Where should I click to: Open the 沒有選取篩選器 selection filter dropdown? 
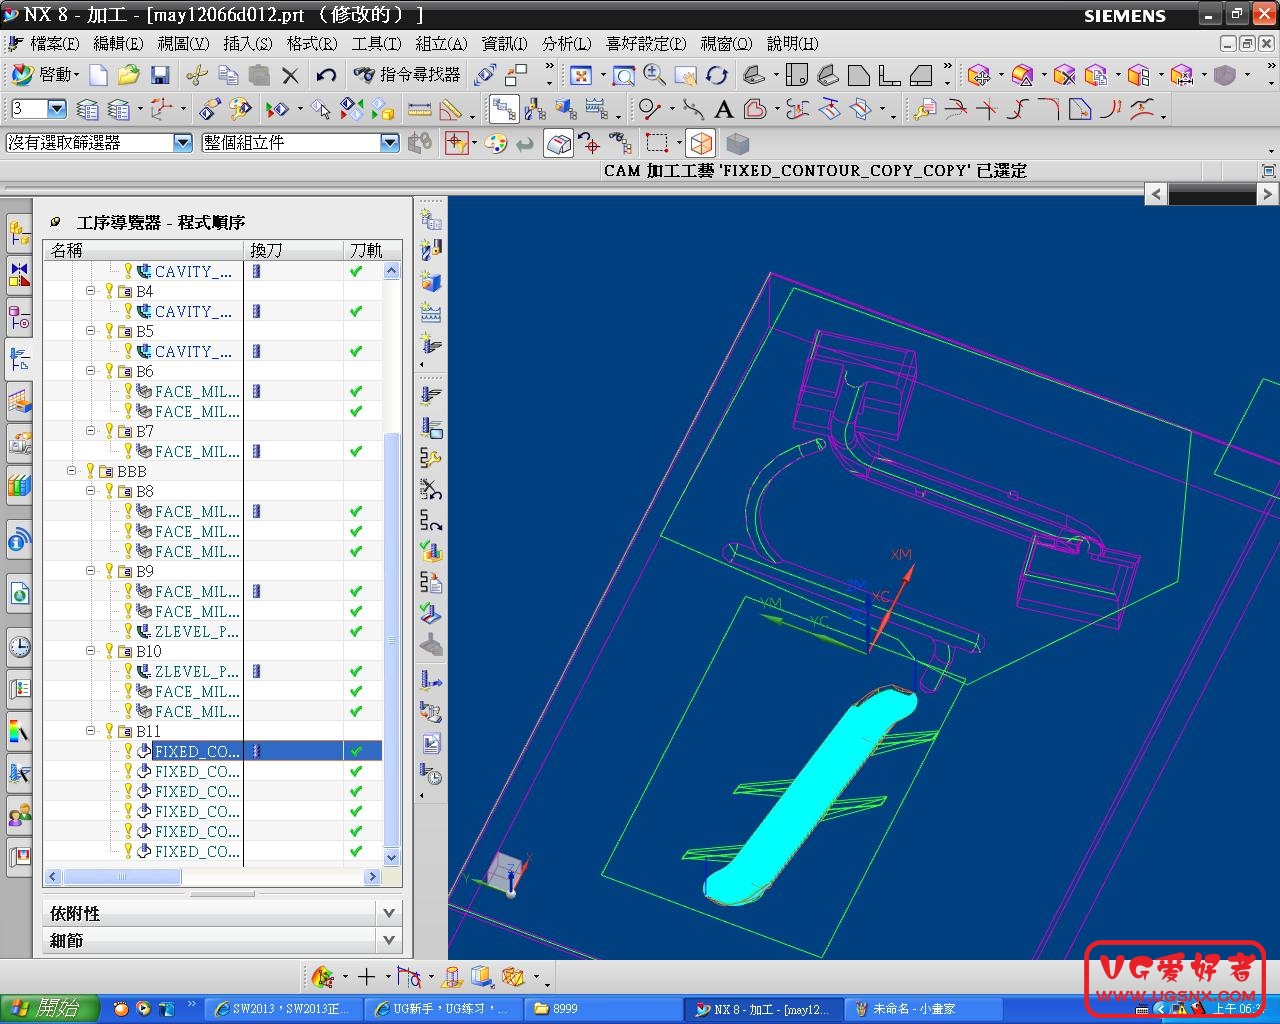(x=183, y=143)
